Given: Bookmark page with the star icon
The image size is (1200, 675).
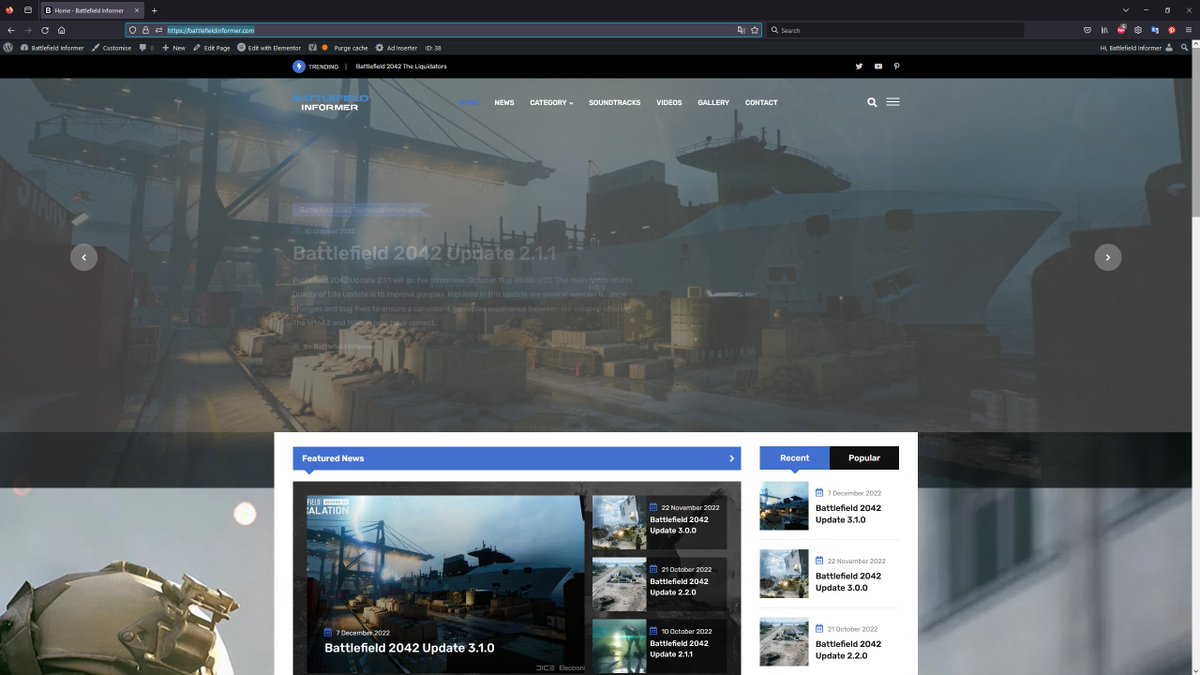Looking at the screenshot, I should tap(755, 30).
